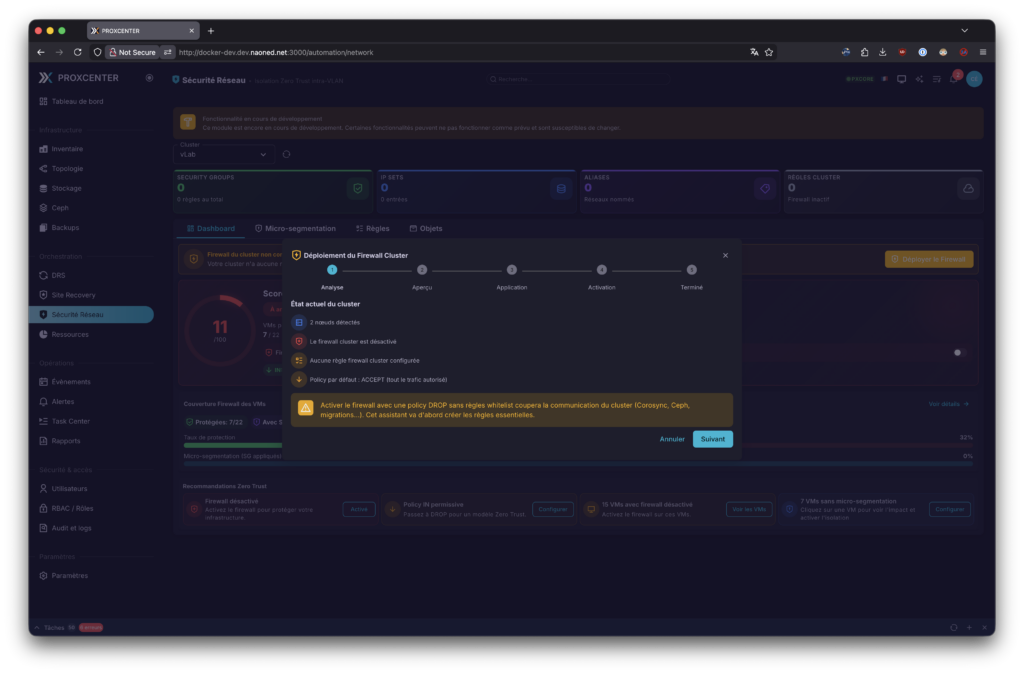Screen dimensions: 1024x674
Task: Open the vLab cluster dropdown
Action: tap(225, 154)
